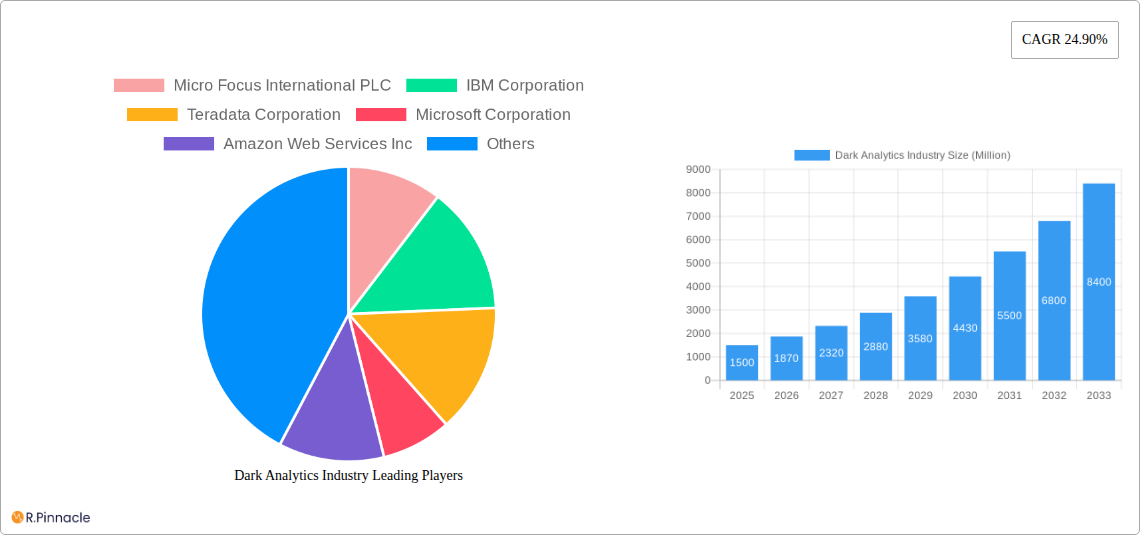Click the 2028 bar labeled 2880
The height and width of the screenshot is (535, 1140).
click(876, 347)
